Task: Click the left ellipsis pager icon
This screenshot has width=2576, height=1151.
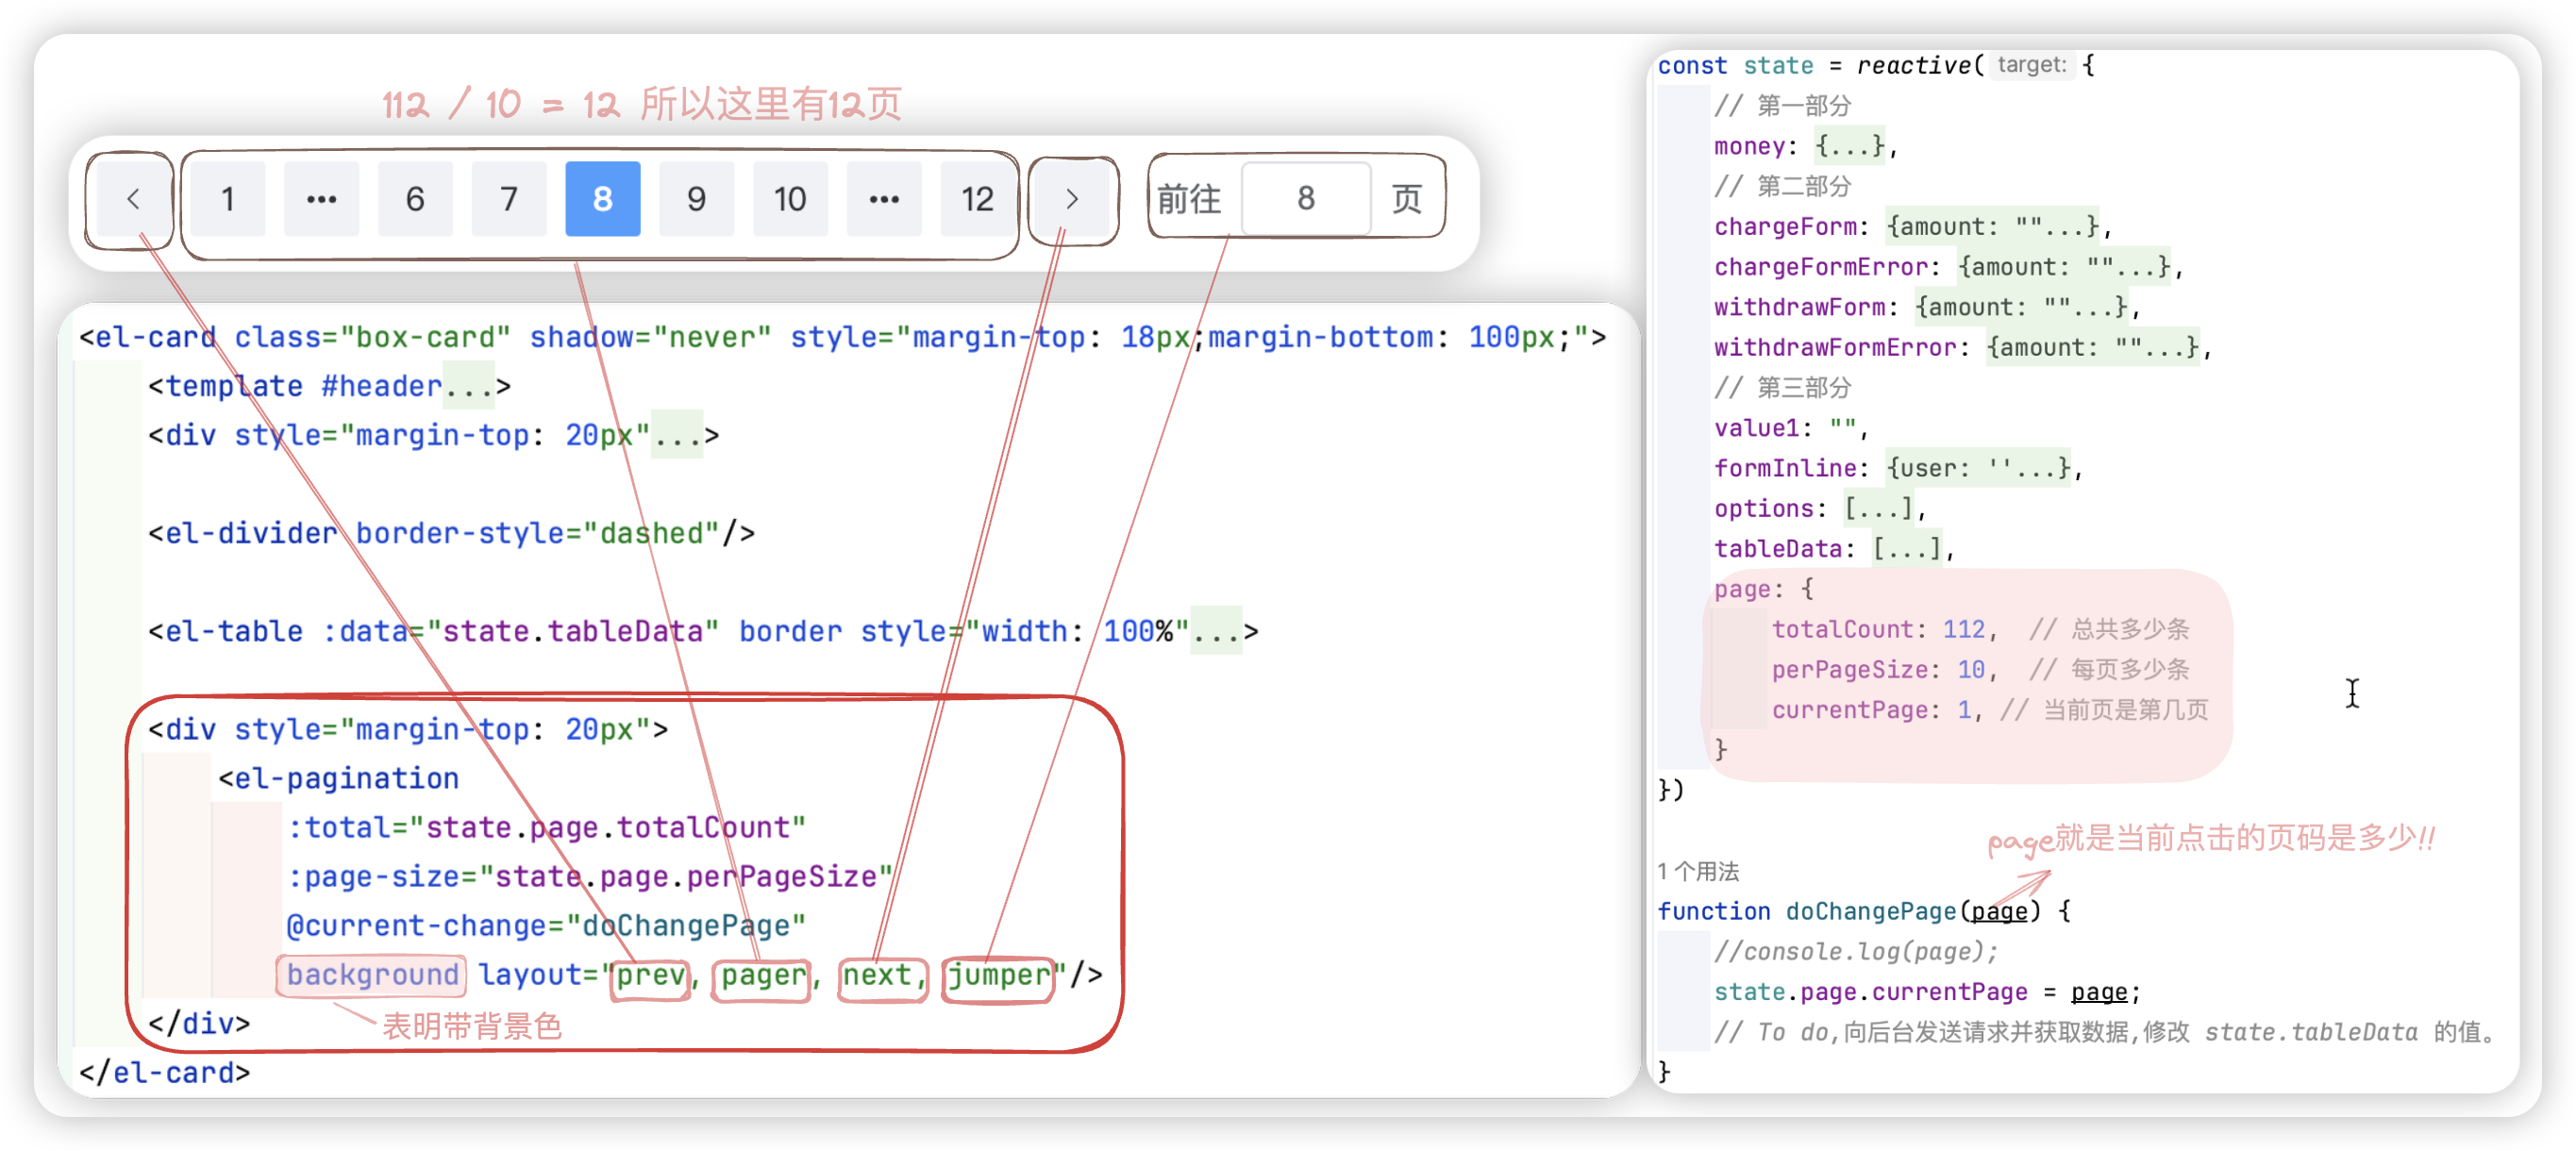Action: click(x=321, y=199)
